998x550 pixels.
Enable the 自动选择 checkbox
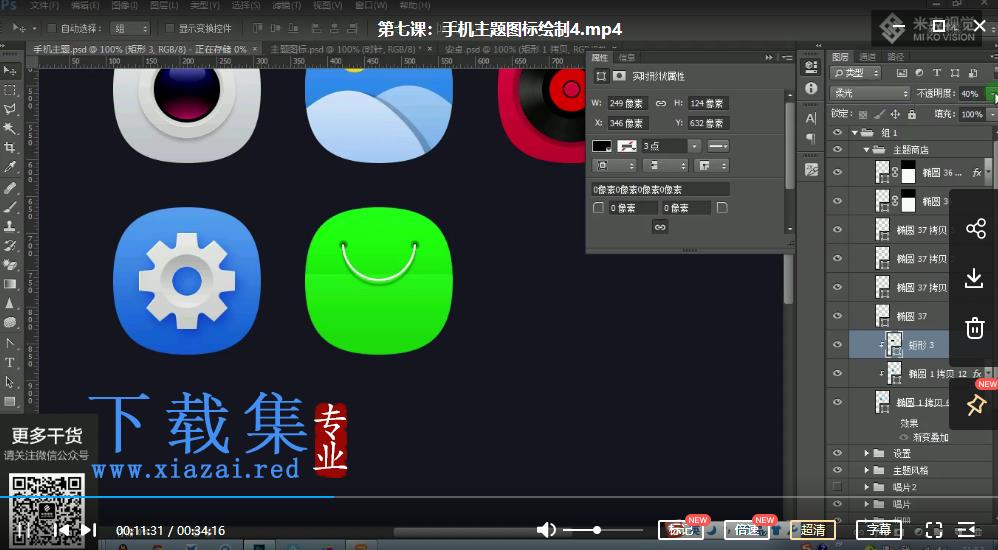point(52,29)
